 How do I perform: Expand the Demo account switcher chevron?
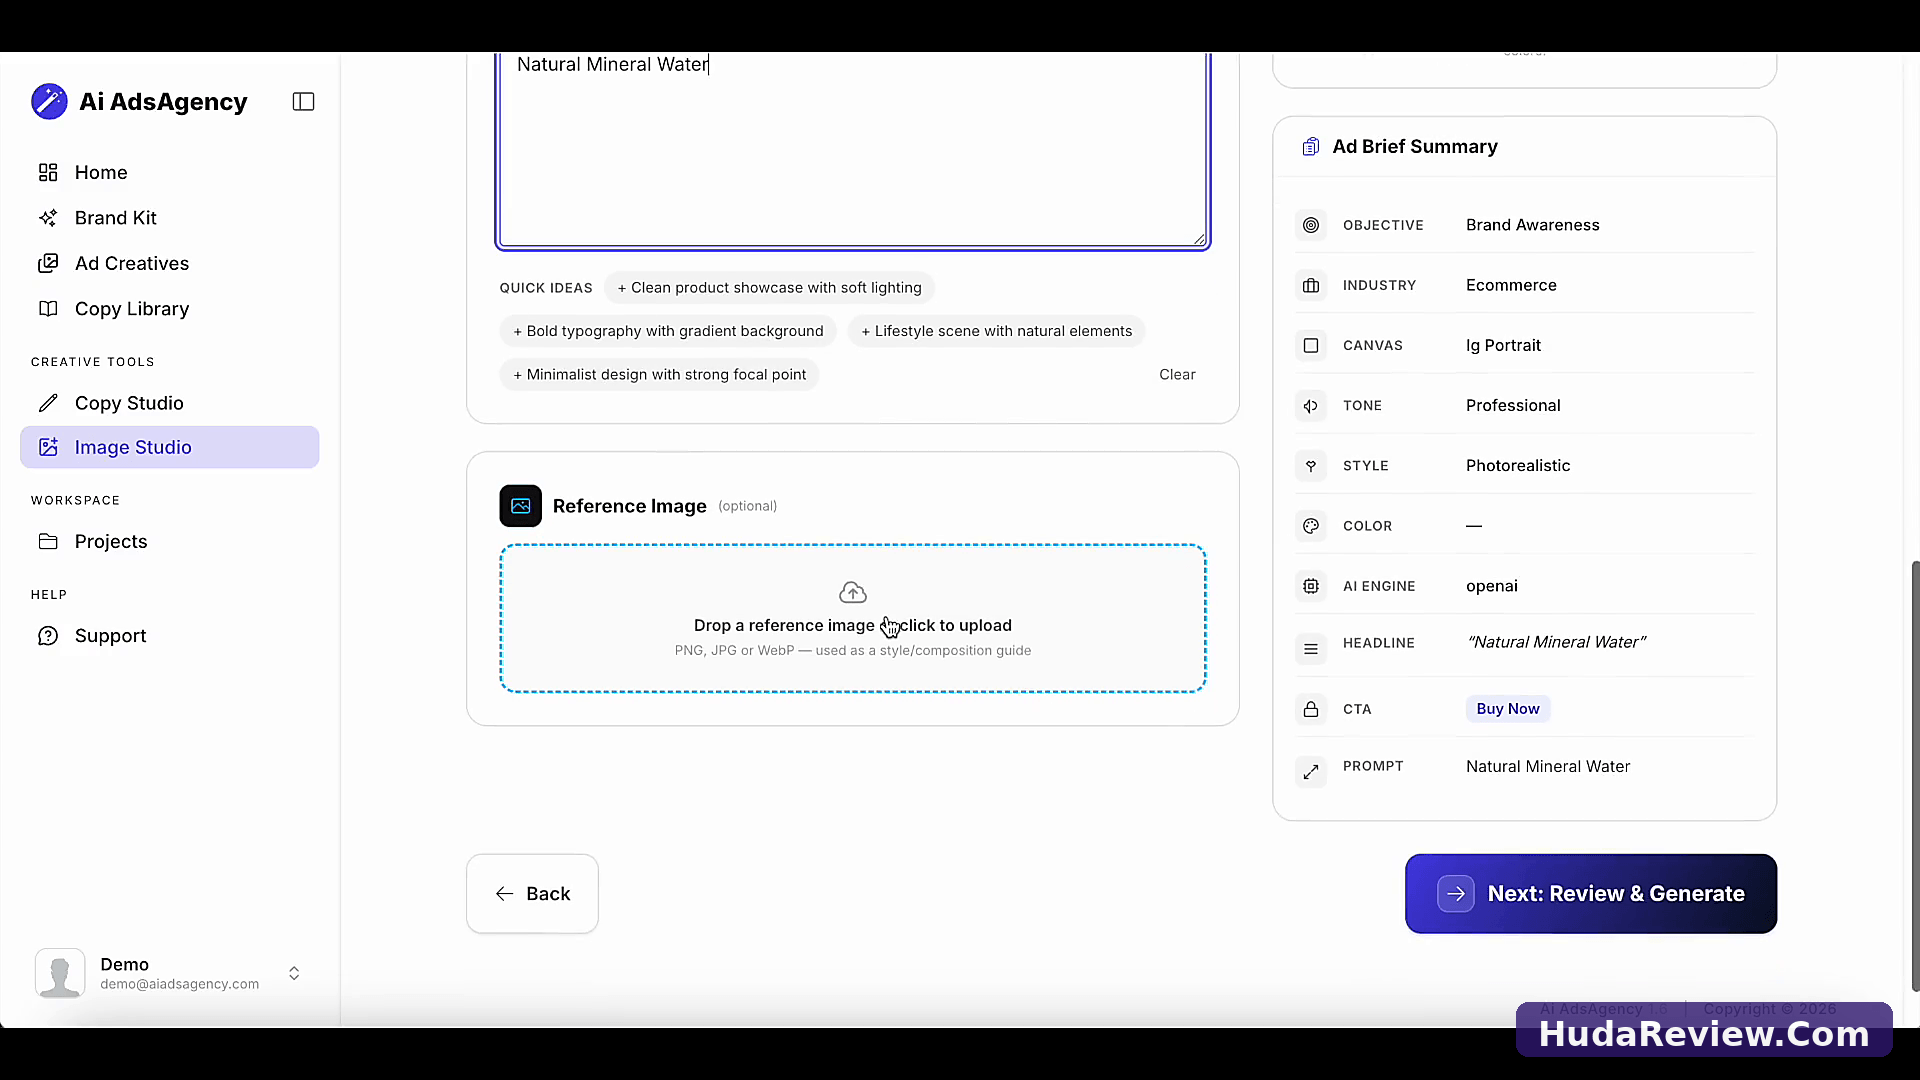point(294,973)
